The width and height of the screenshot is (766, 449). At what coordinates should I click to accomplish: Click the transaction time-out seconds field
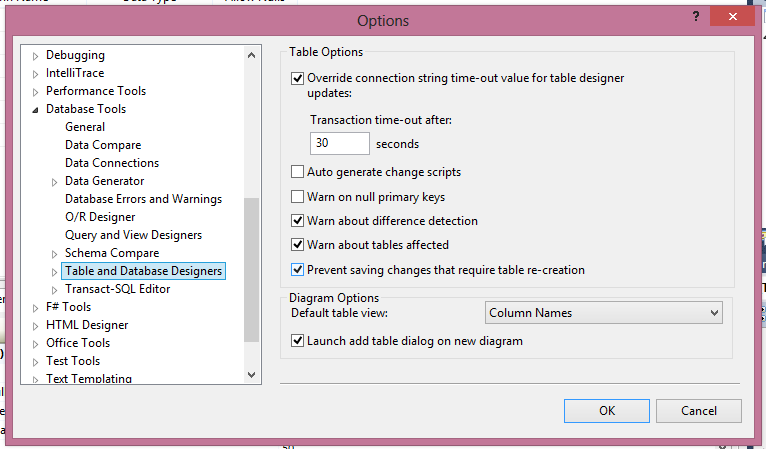pyautogui.click(x=339, y=144)
